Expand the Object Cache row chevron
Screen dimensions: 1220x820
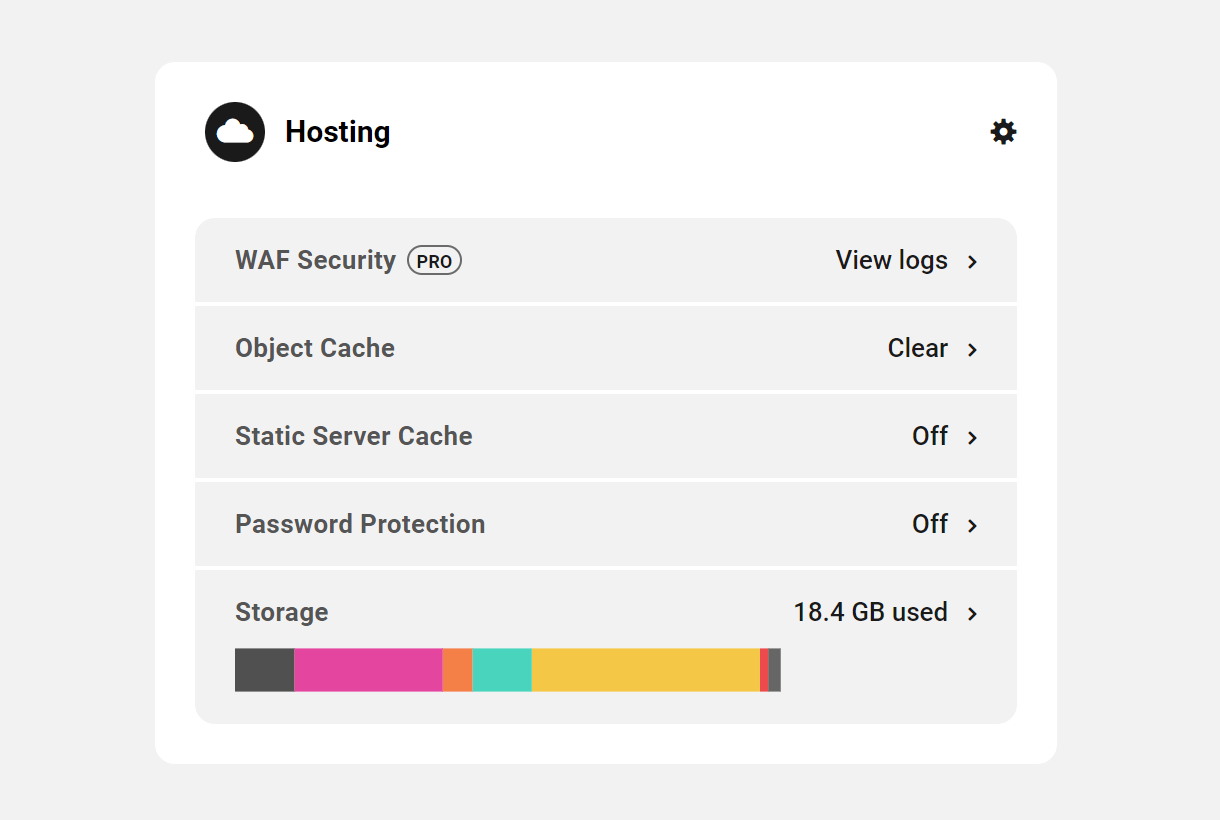pos(971,349)
